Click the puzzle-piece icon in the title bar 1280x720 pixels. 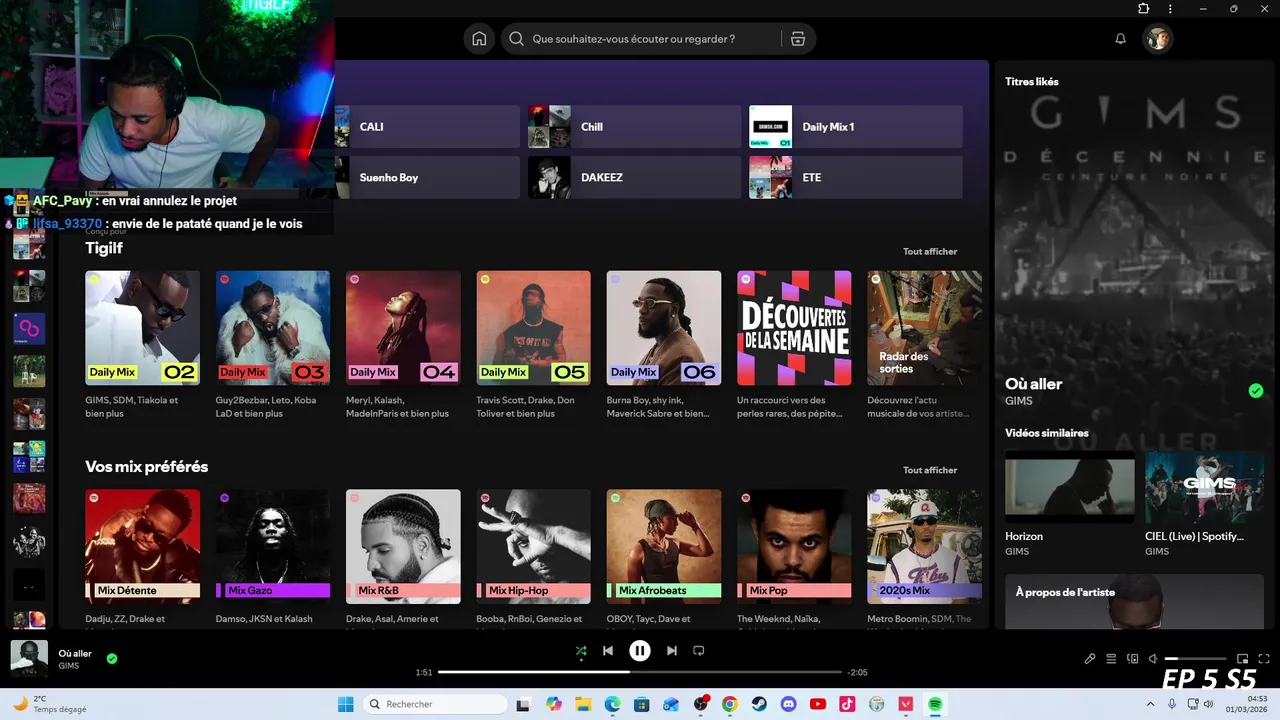1143,9
